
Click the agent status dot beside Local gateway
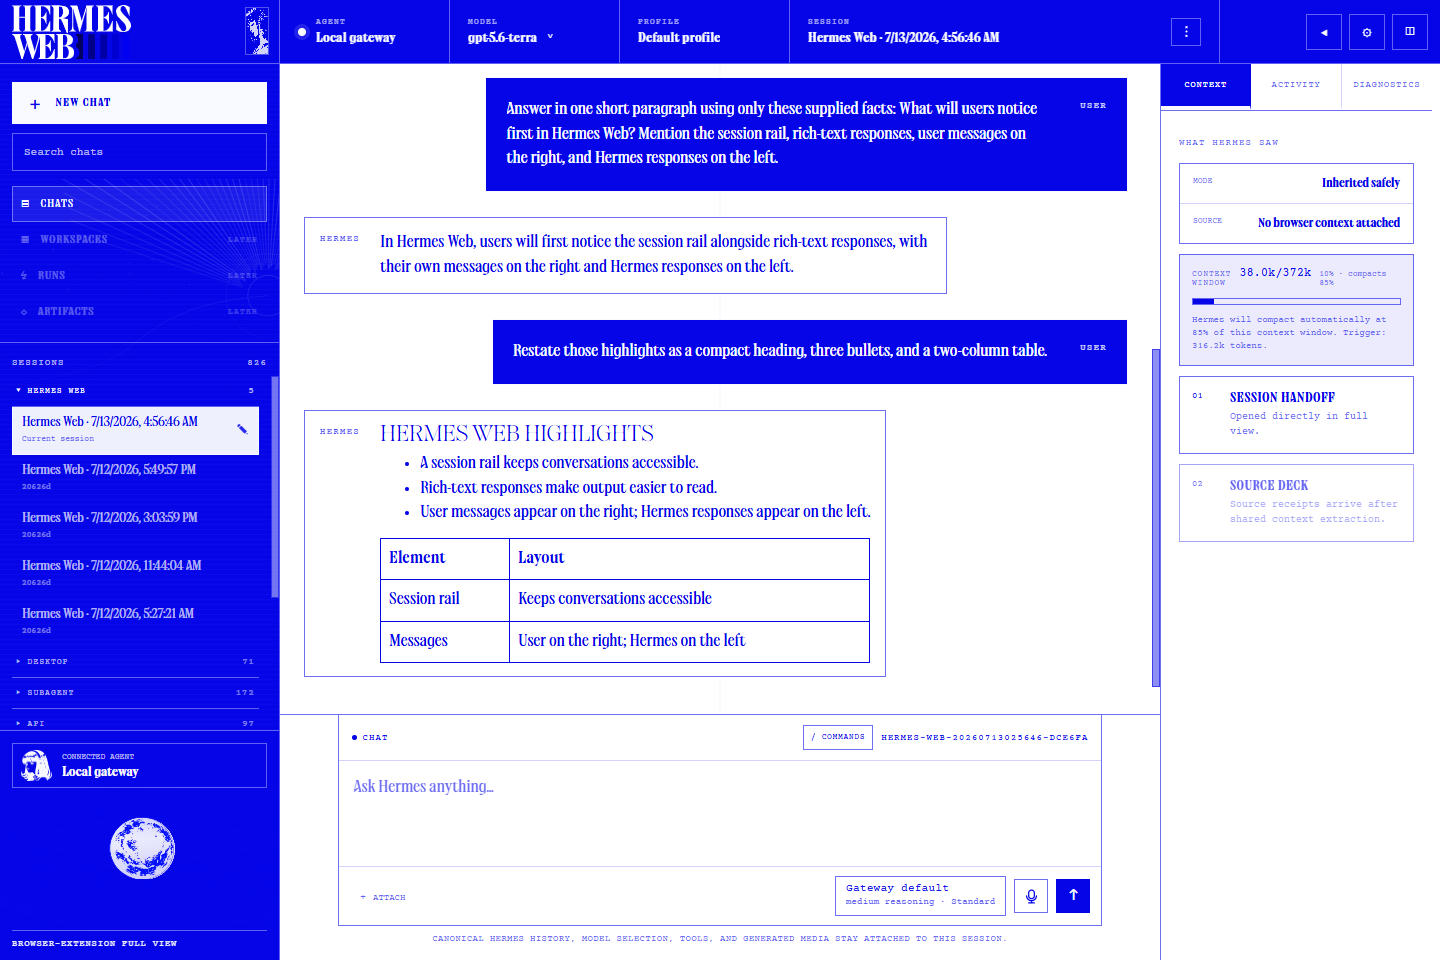click(302, 32)
